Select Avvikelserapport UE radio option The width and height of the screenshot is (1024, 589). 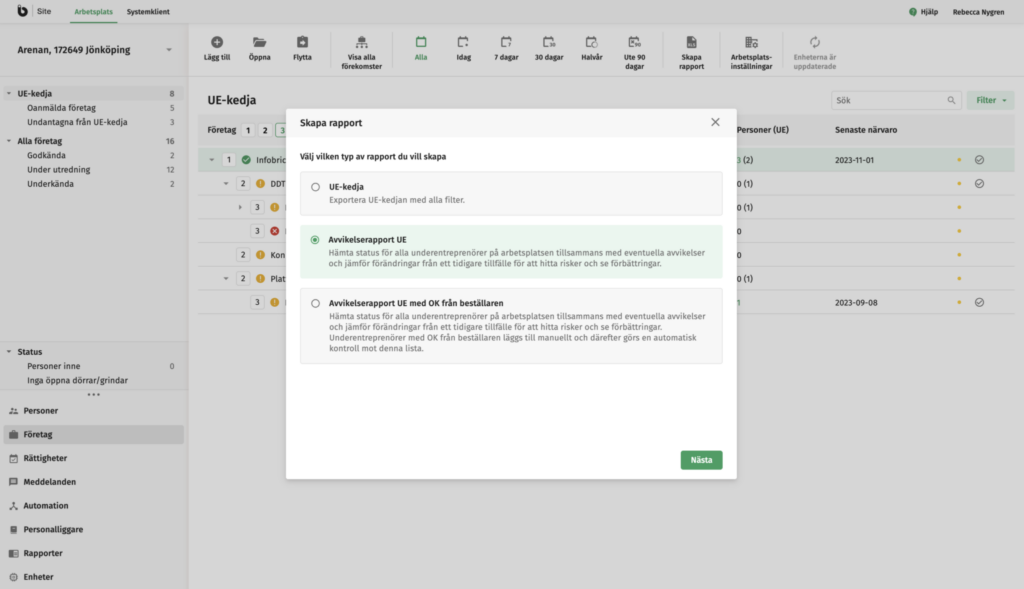point(316,240)
